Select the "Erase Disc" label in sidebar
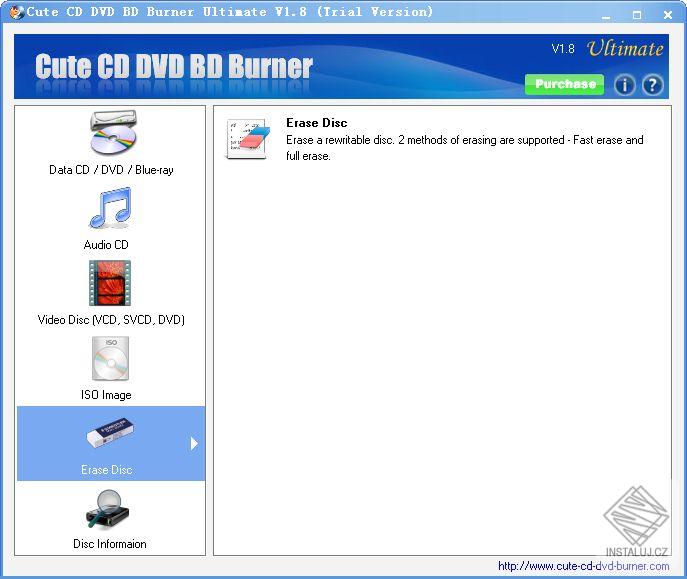Screen dimensions: 687x579 point(106,470)
